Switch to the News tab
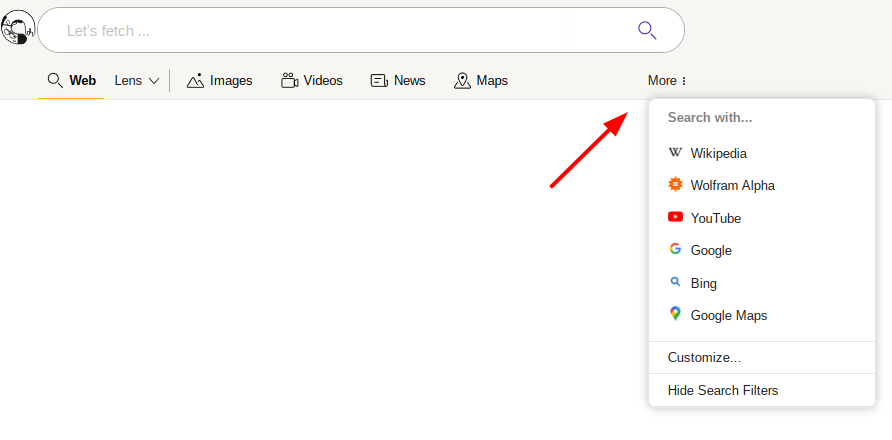Screen dimensions: 892x440 pos(397,81)
